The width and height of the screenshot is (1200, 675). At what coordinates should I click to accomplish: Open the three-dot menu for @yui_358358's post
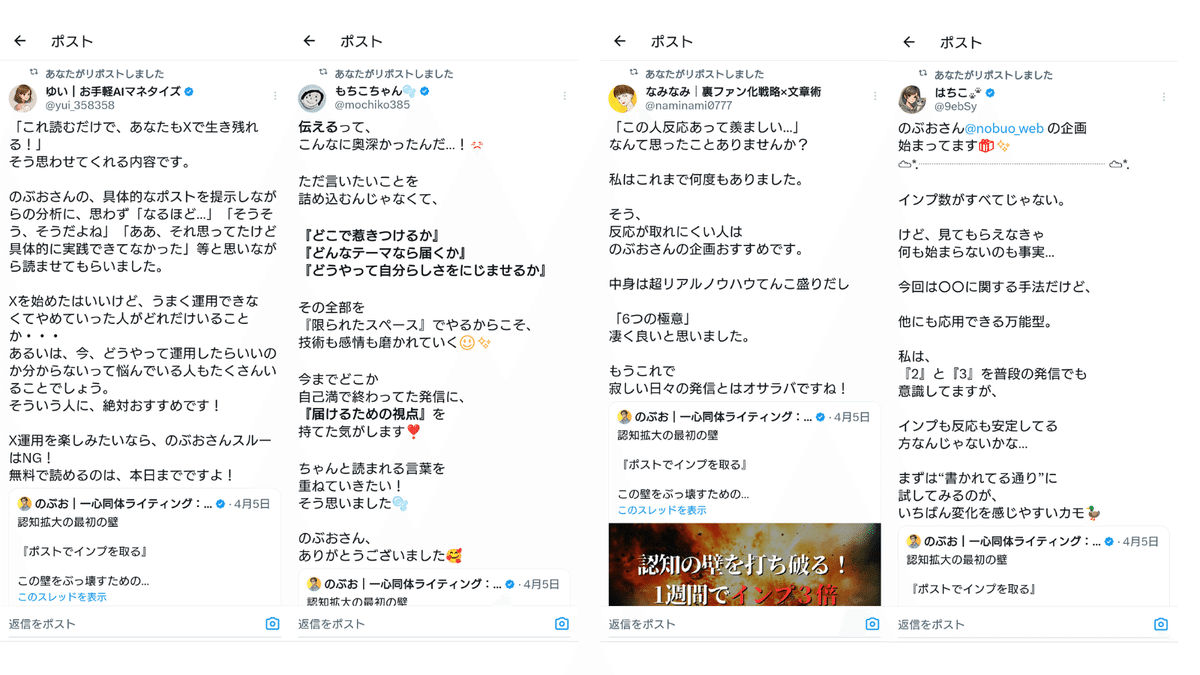275,96
